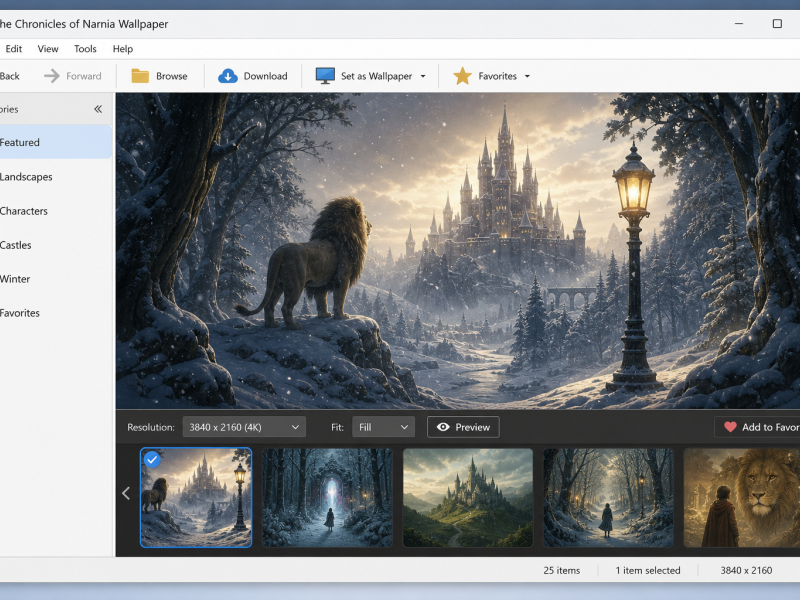The width and height of the screenshot is (800, 600).
Task: Select the Landscapes category
Action: click(56, 177)
